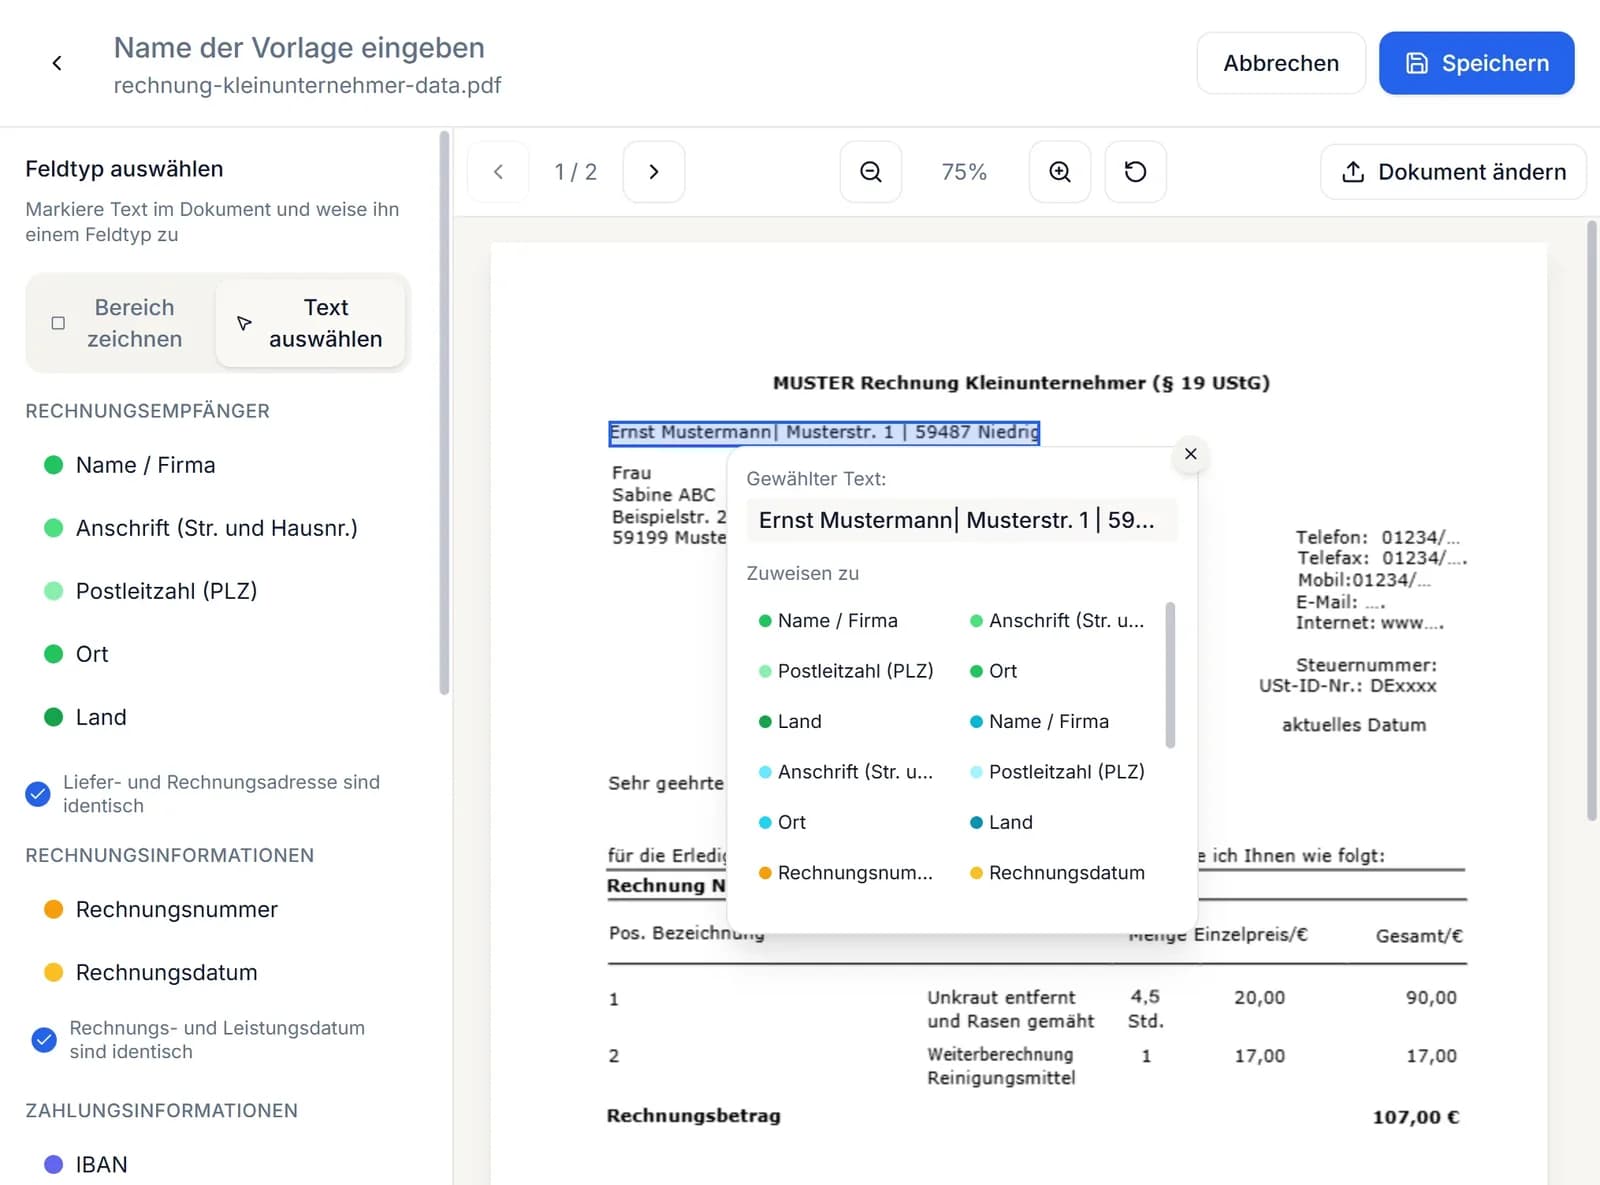Click the USt-ID-Nr.: DExxxx text

pos(1347,686)
